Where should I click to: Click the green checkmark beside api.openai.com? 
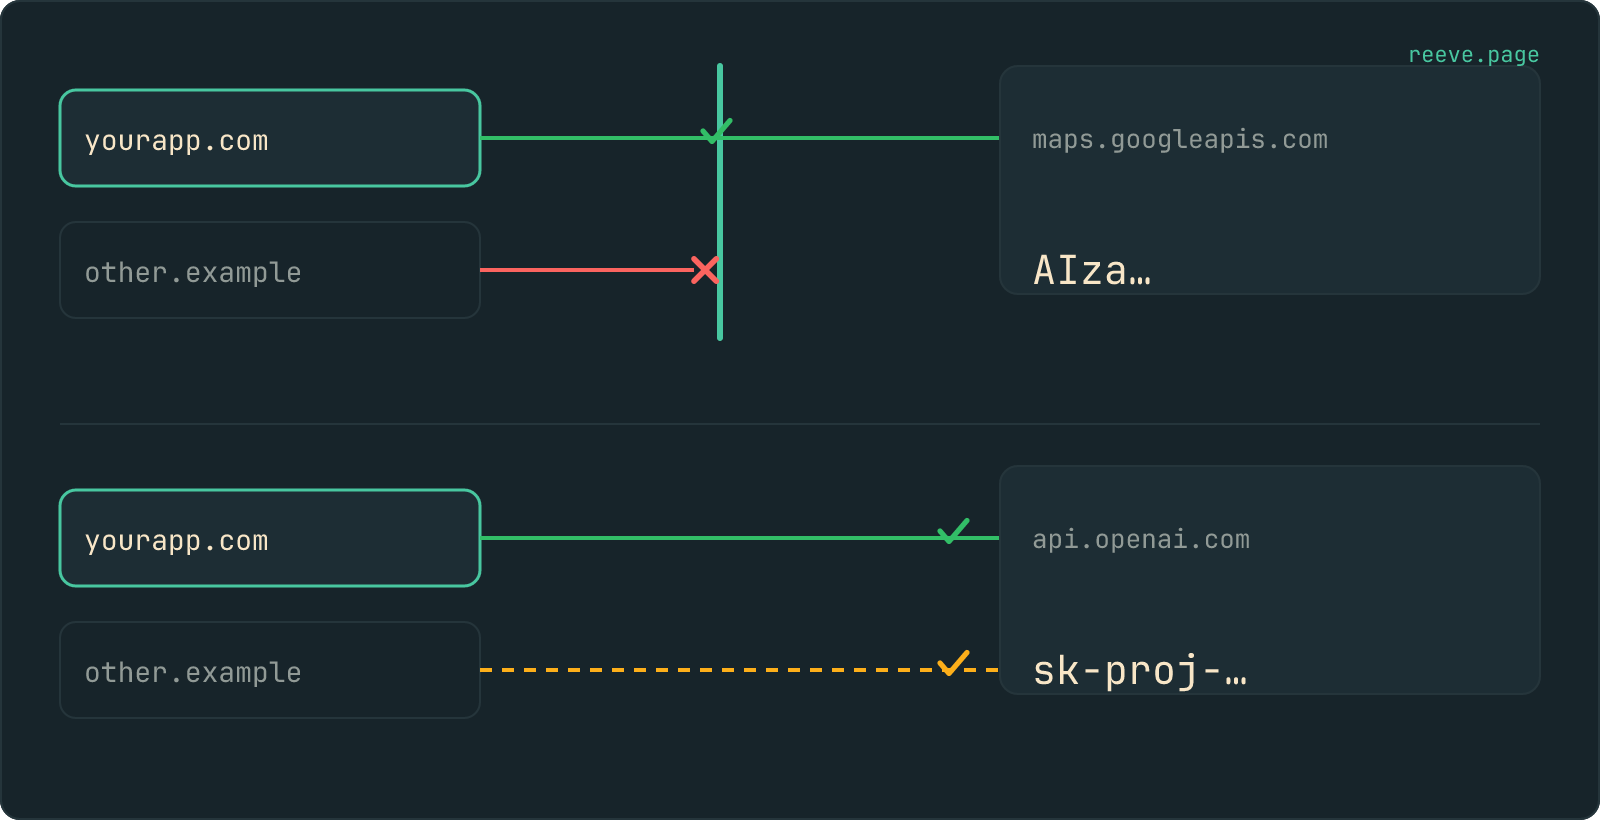tap(954, 531)
